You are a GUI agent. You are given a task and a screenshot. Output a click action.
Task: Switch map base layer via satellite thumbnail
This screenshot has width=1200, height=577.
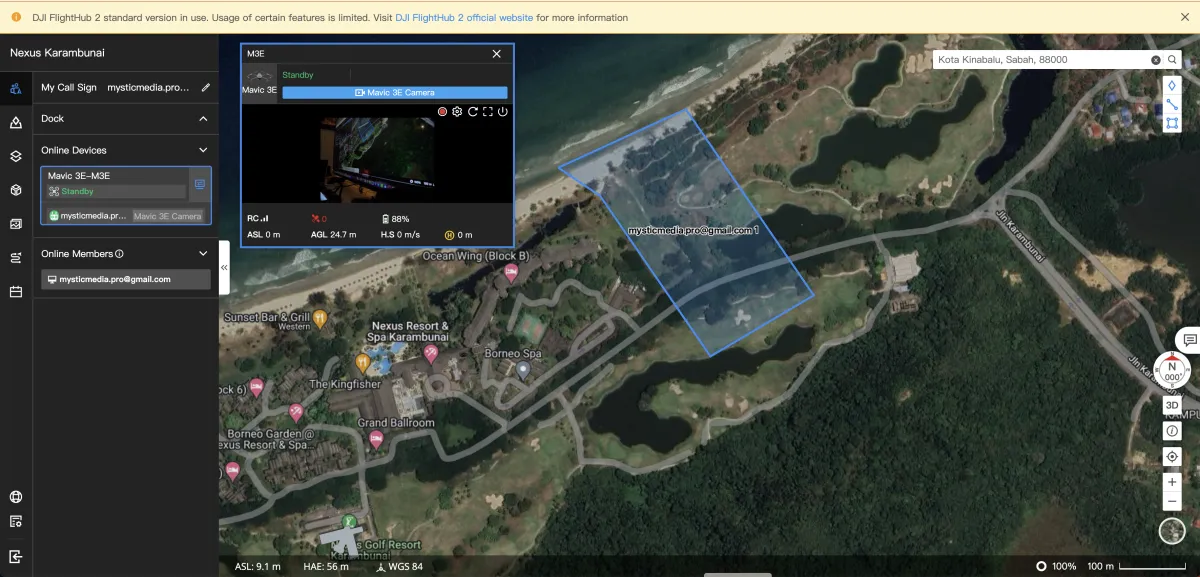click(x=1172, y=531)
